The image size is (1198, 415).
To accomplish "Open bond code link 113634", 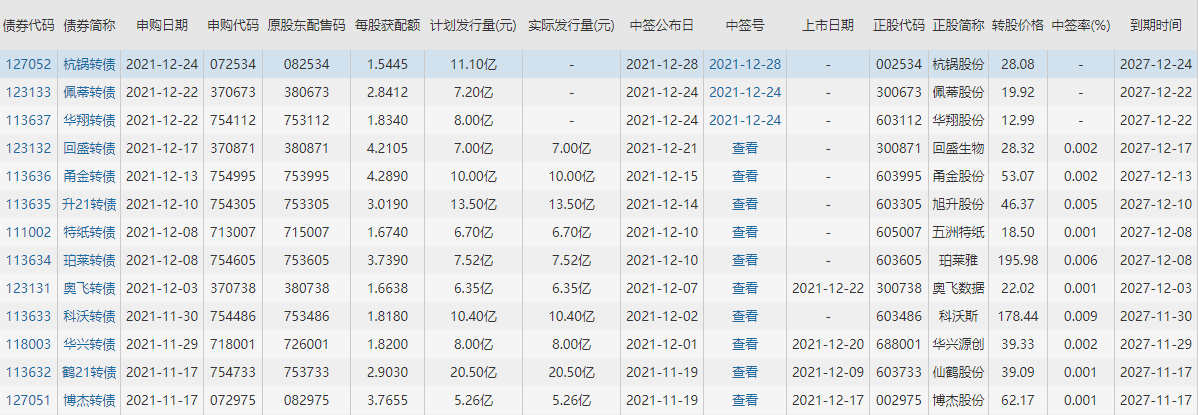I will click(28, 260).
